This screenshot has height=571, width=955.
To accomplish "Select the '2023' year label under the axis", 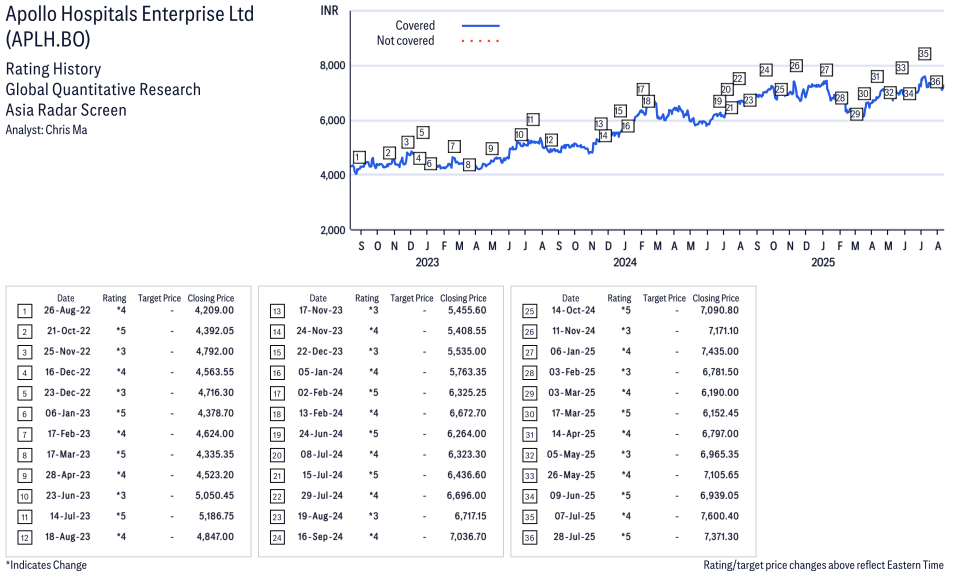I will coord(427,262).
